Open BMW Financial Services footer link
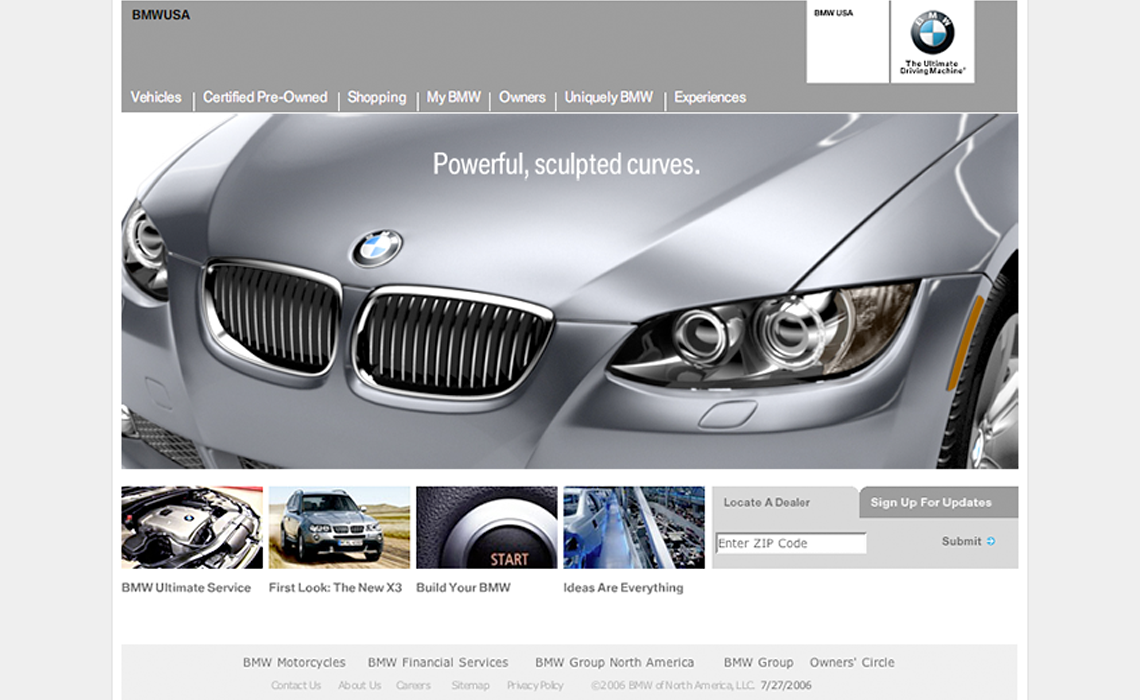Viewport: 1140px width, 700px height. coord(438,662)
